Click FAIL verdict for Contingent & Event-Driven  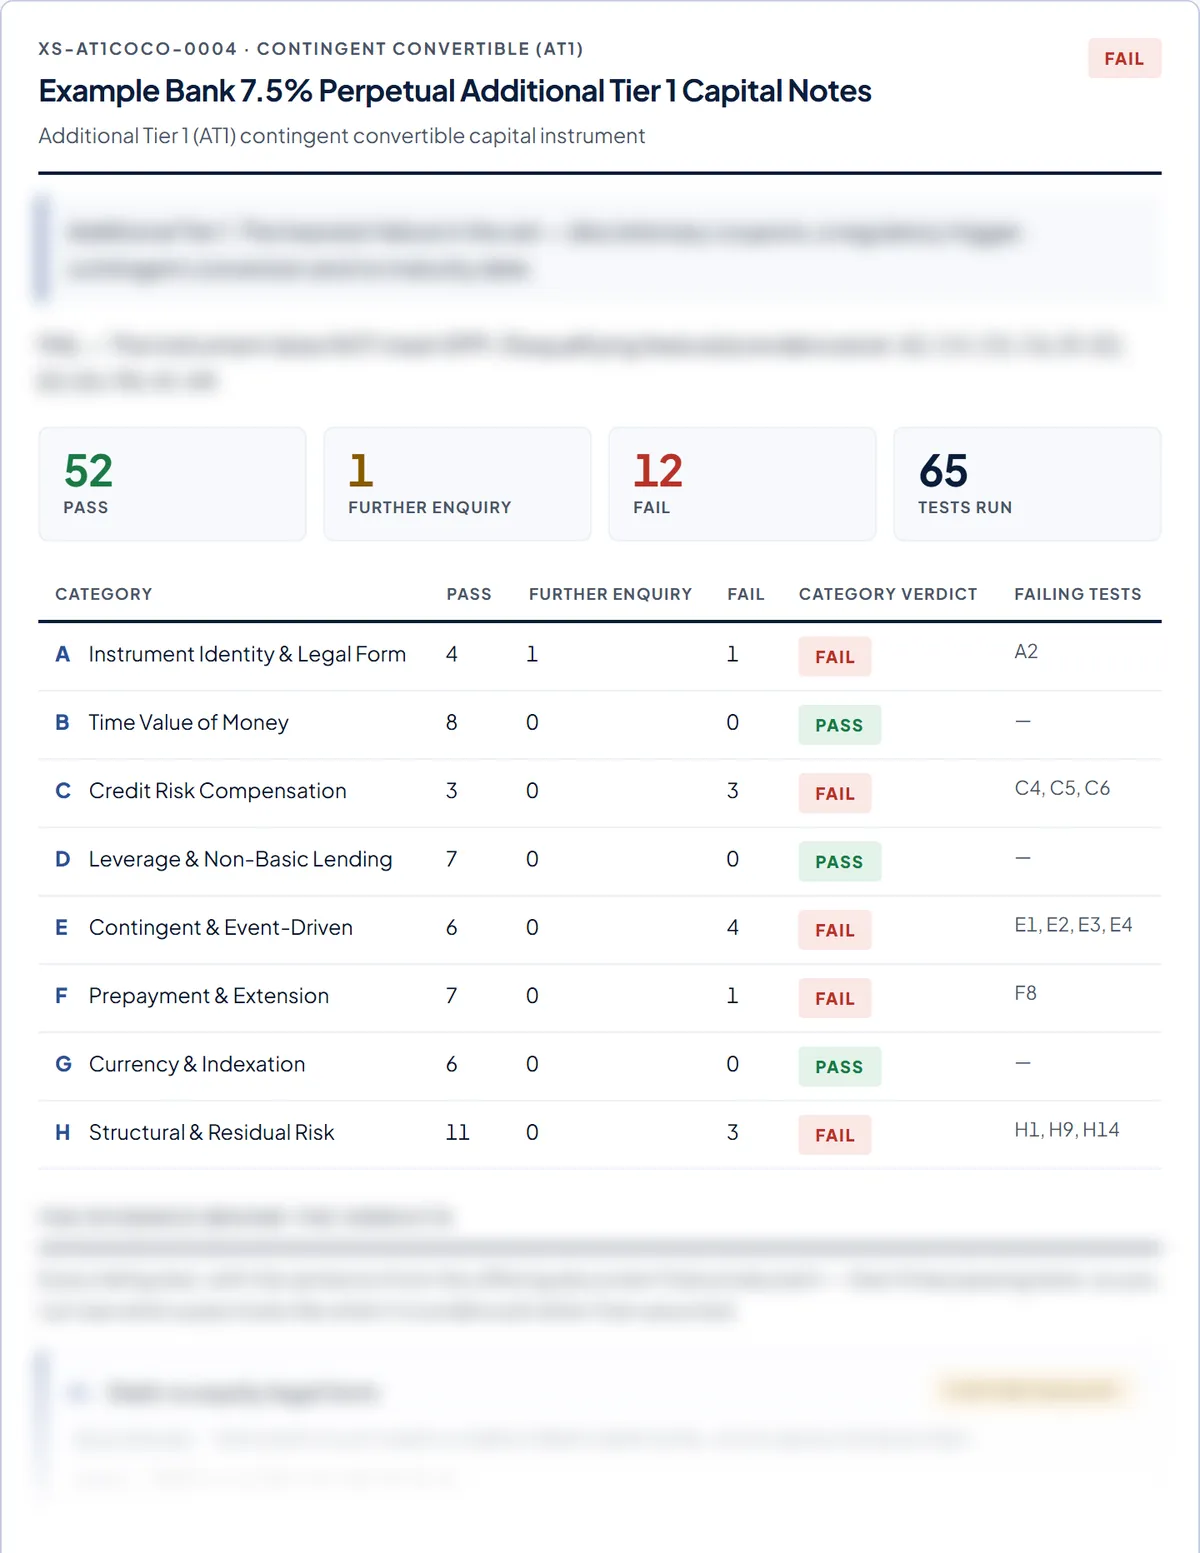pos(835,930)
